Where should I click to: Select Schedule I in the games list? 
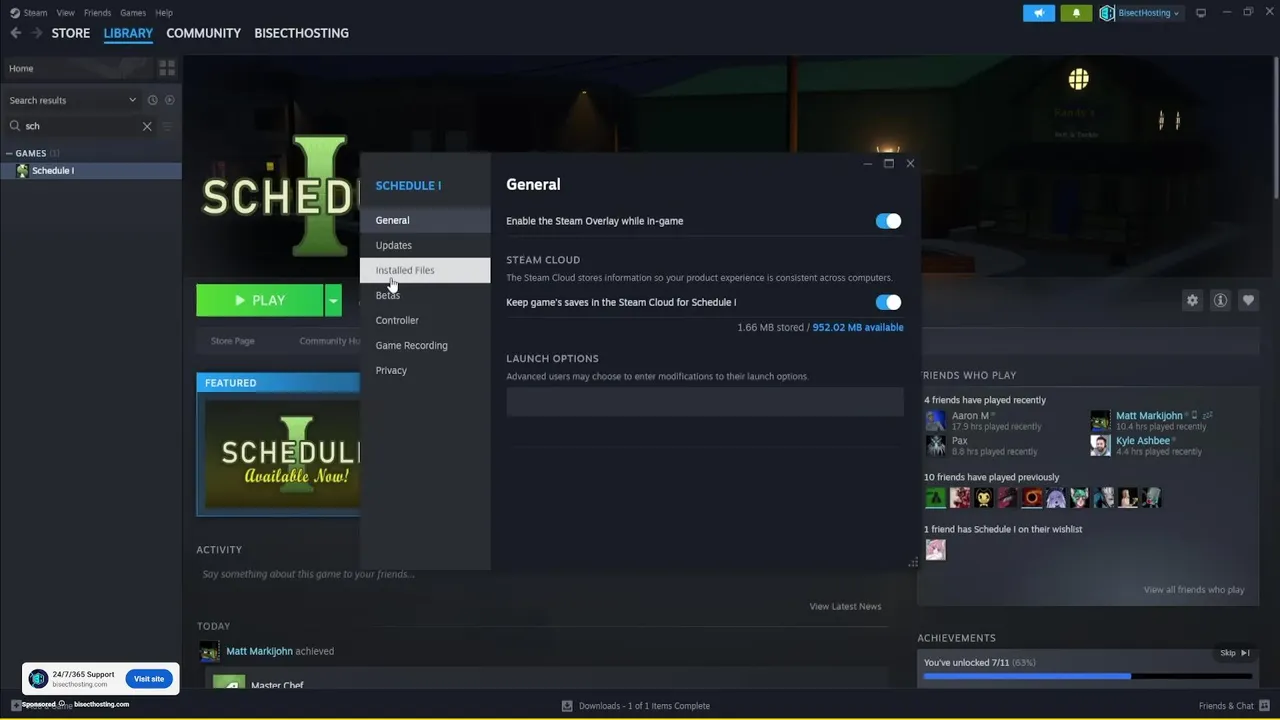(x=91, y=171)
